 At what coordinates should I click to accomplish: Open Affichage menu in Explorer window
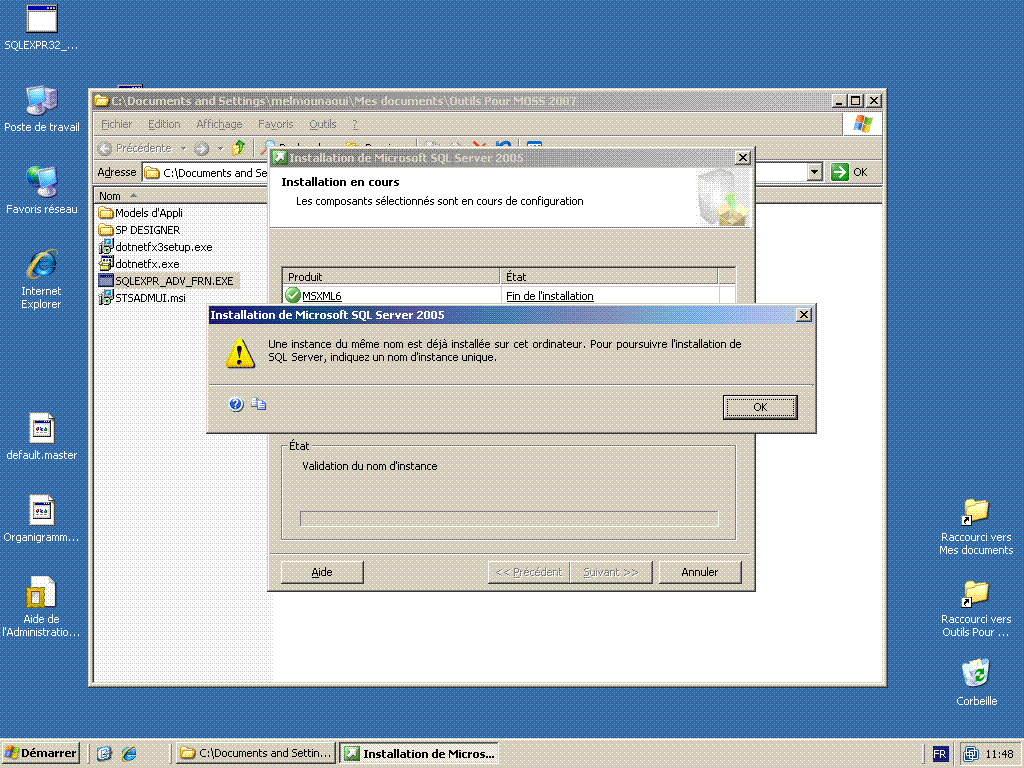(x=219, y=124)
